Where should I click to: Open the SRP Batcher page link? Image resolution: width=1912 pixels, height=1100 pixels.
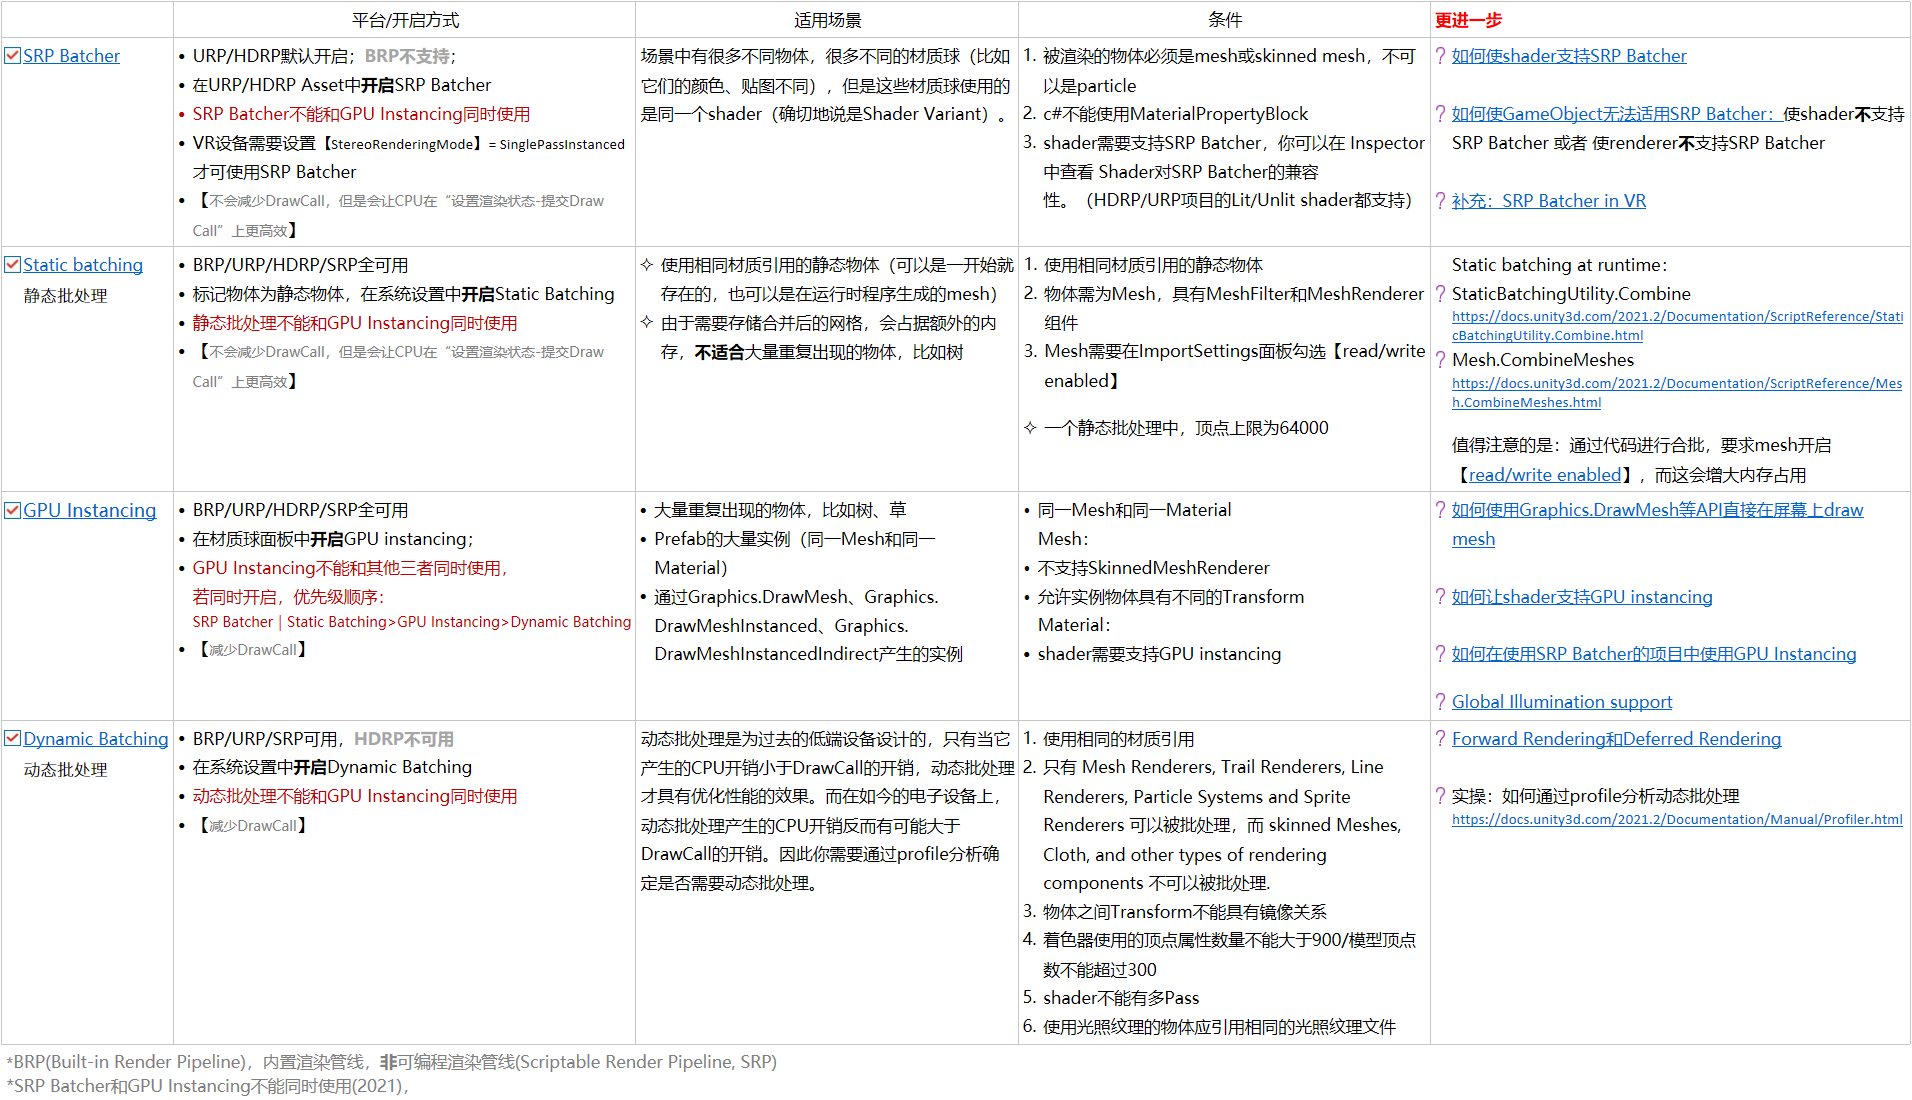(71, 55)
